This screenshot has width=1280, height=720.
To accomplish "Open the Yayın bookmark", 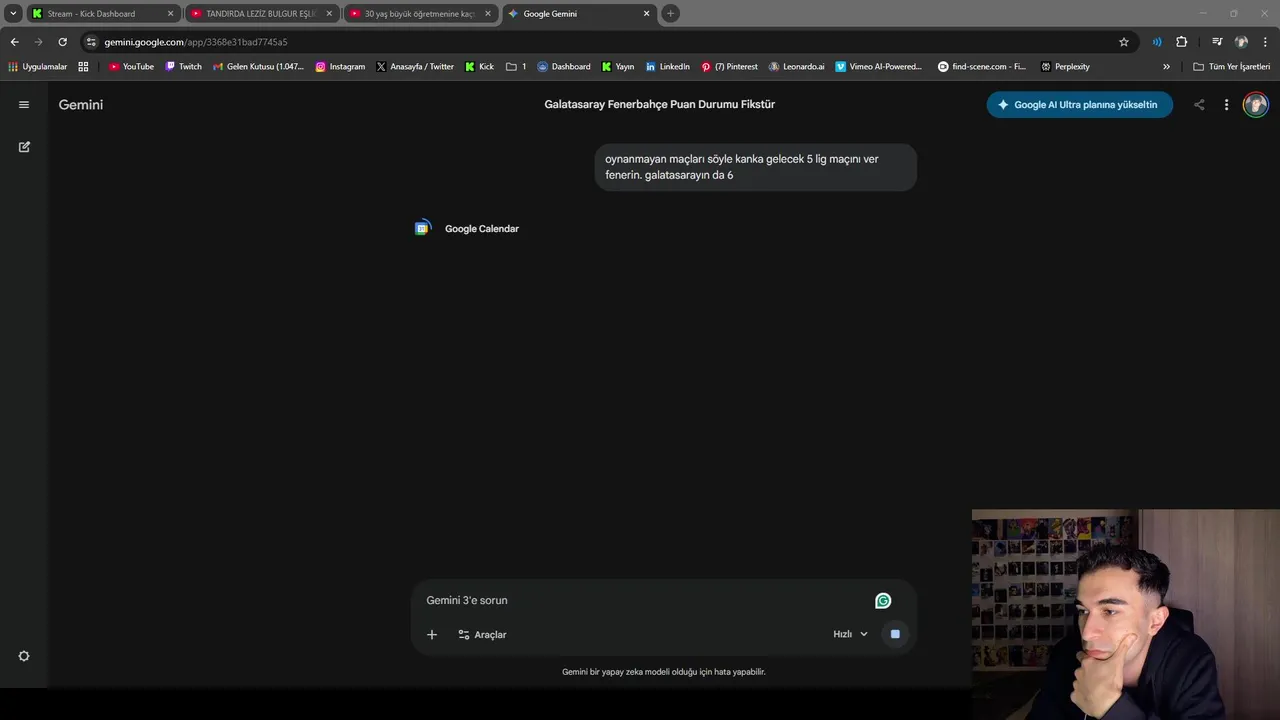I will pyautogui.click(x=618, y=67).
